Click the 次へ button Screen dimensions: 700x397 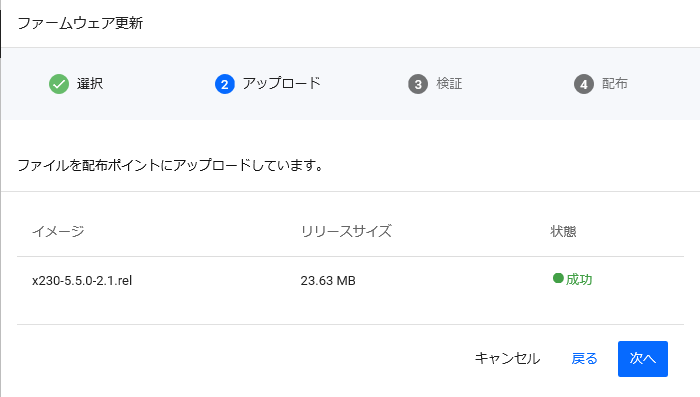pyautogui.click(x=643, y=359)
